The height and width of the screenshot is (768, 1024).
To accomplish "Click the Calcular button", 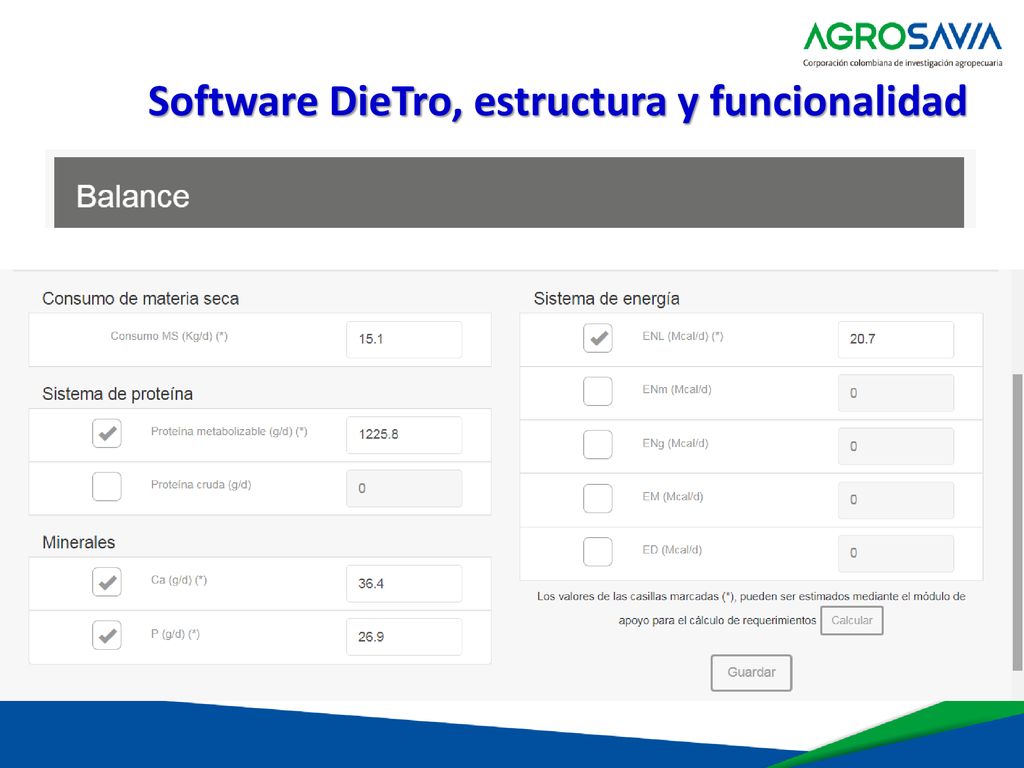I will coord(852,620).
